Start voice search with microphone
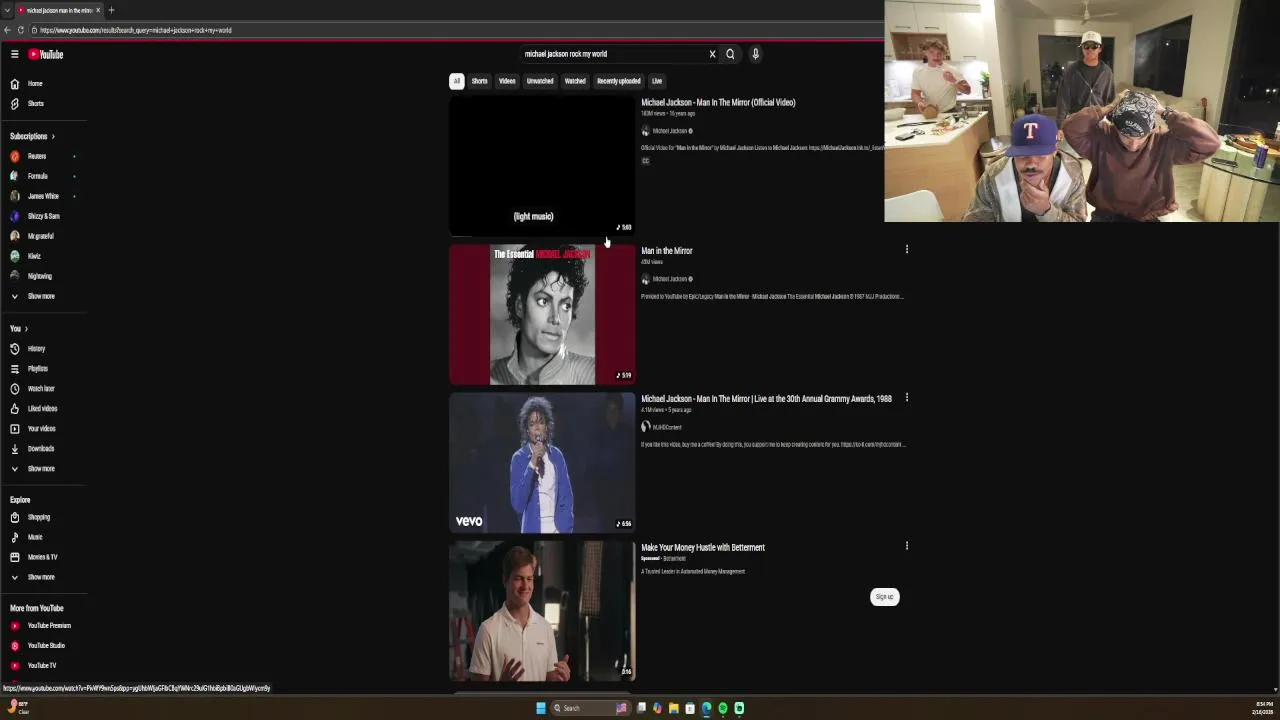 point(755,54)
